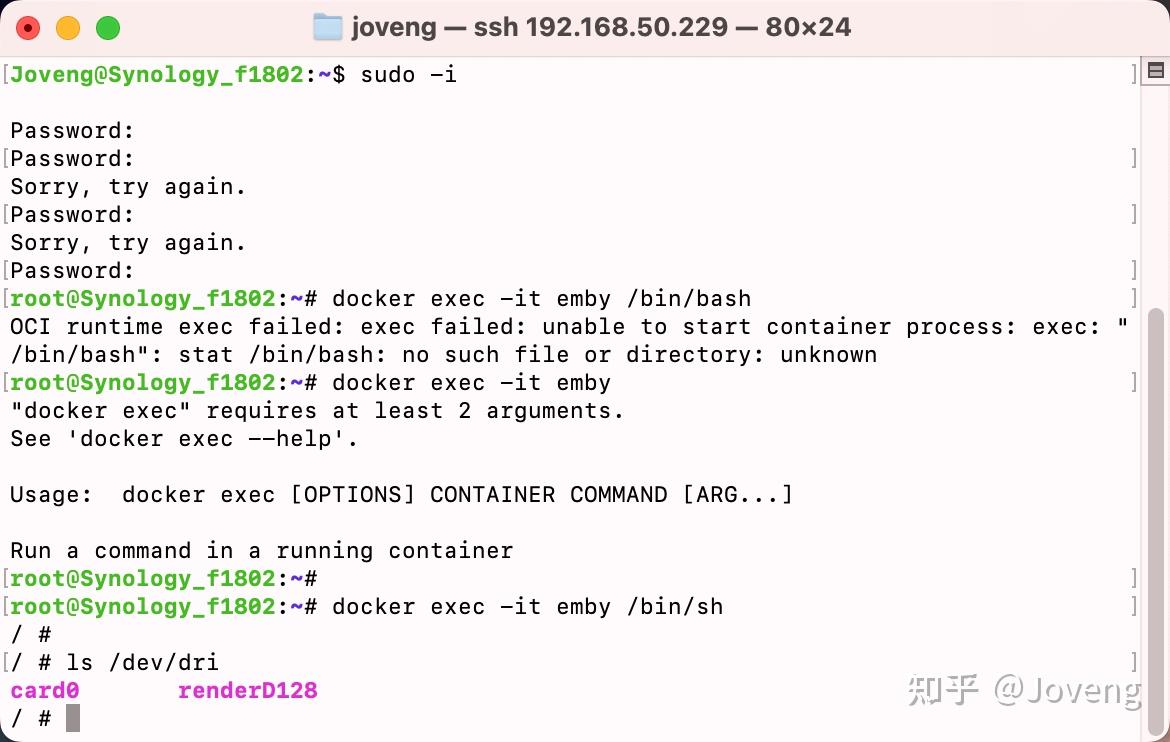Viewport: 1170px width, 742px height.
Task: Click the card0 device entry
Action: (x=45, y=690)
